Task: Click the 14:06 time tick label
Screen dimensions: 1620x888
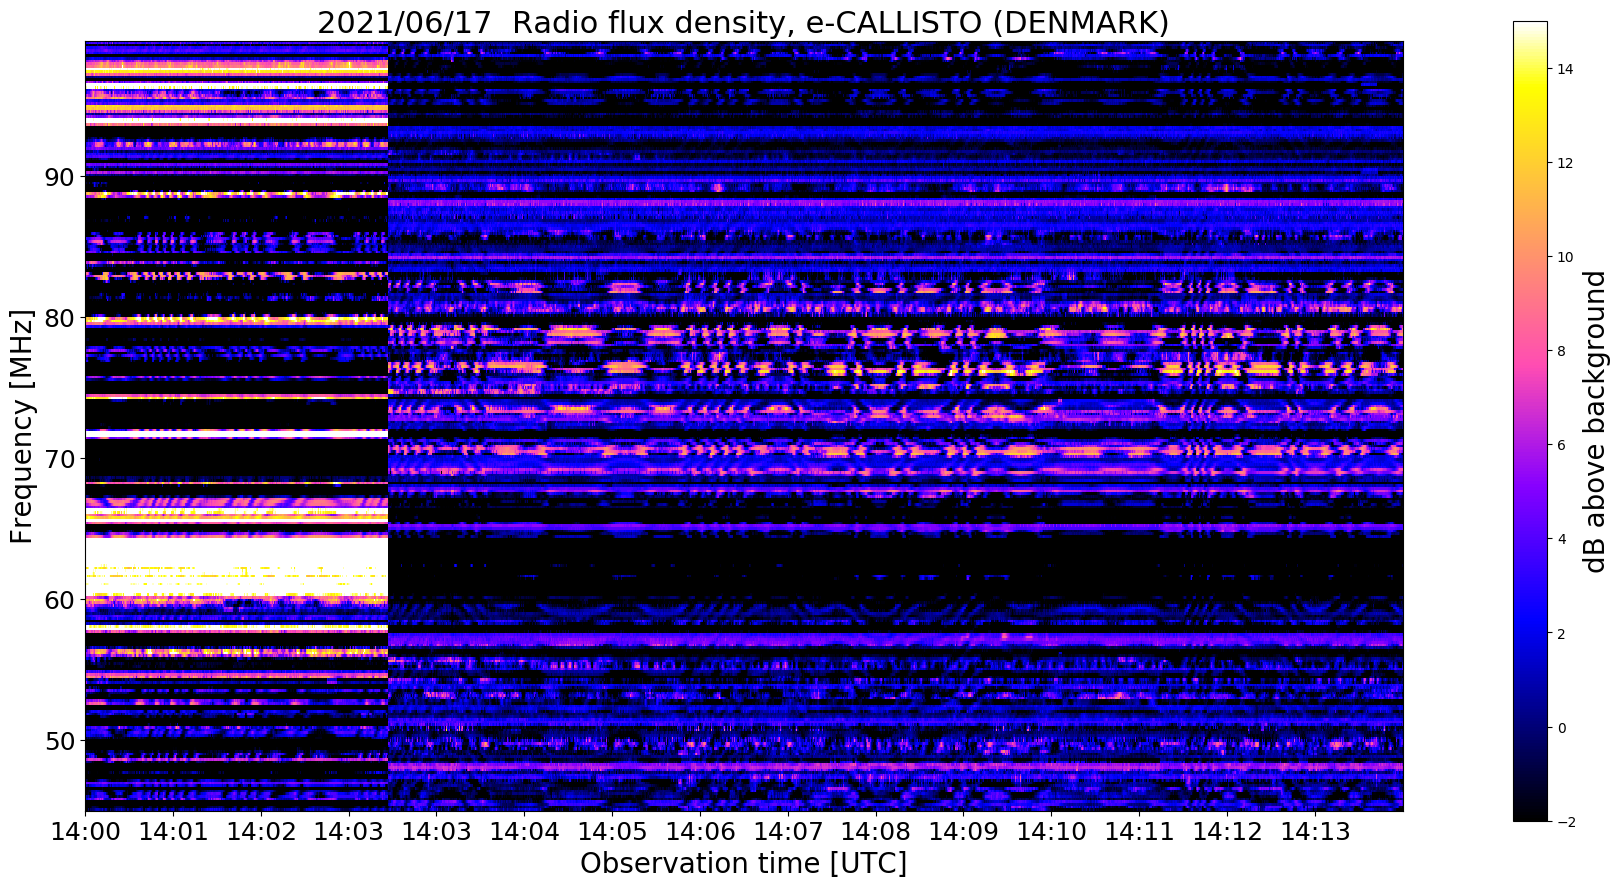Action: (700, 832)
